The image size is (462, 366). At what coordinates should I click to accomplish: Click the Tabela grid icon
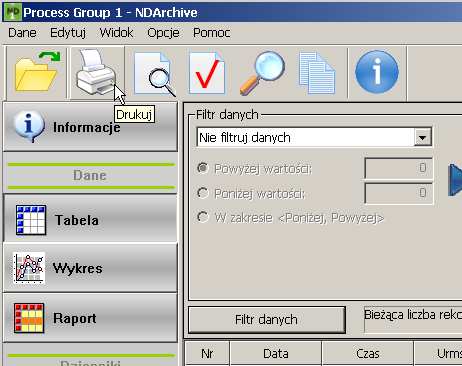point(31,220)
